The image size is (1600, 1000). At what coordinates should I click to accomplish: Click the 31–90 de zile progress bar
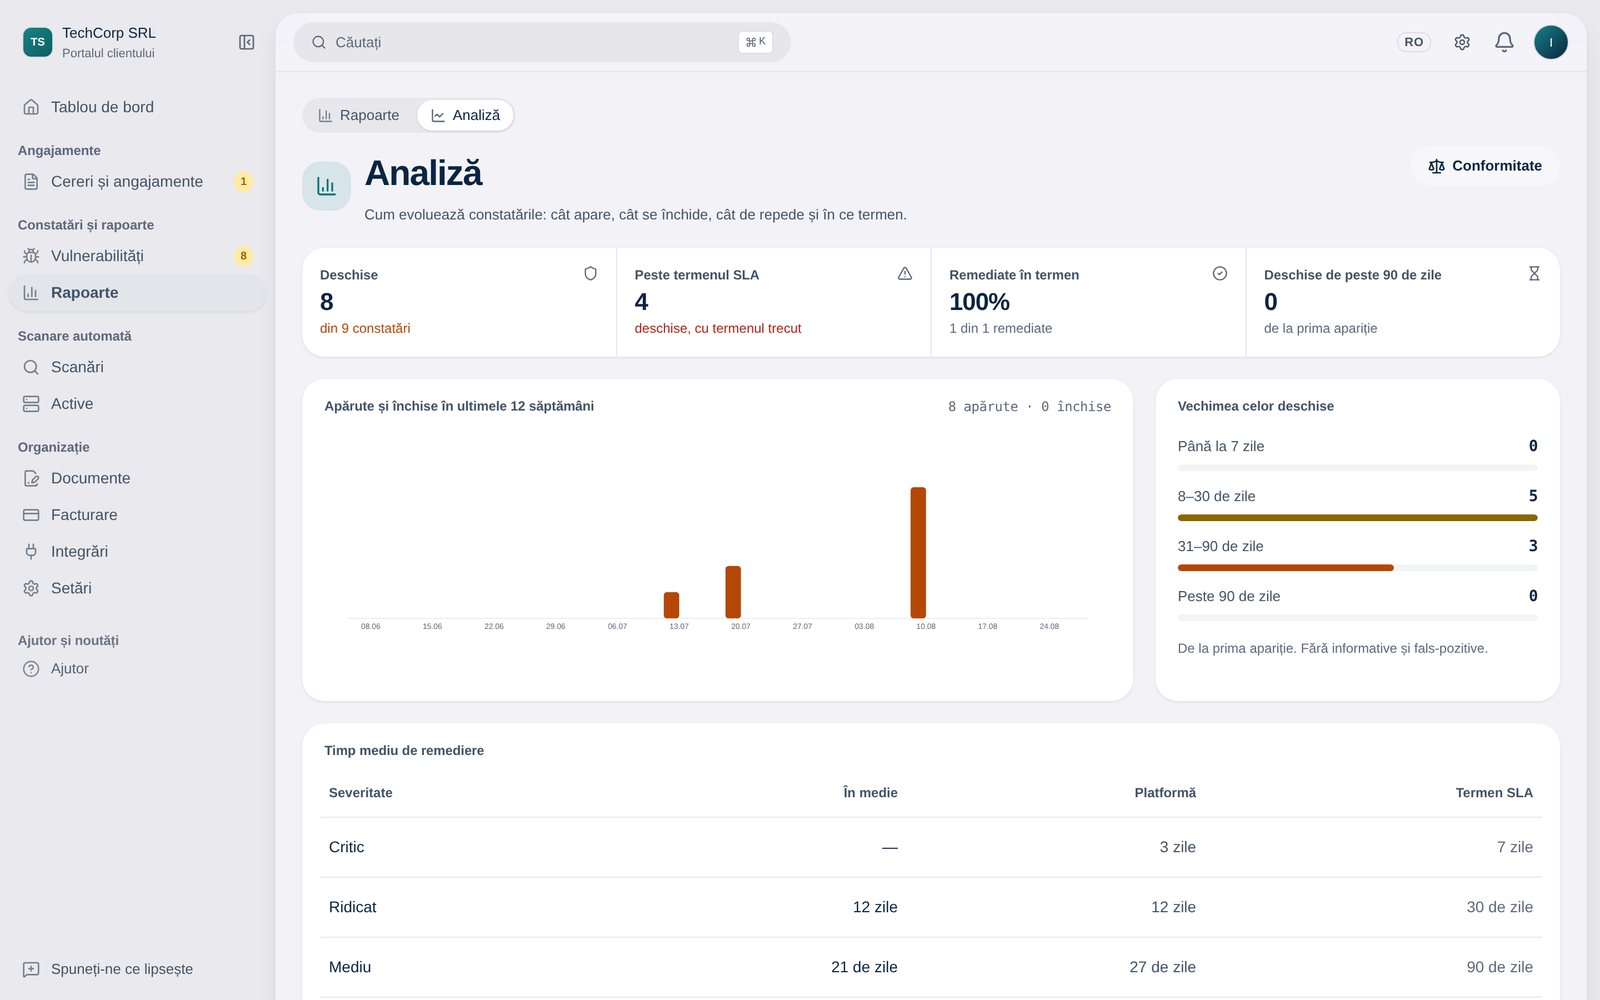click(1358, 568)
